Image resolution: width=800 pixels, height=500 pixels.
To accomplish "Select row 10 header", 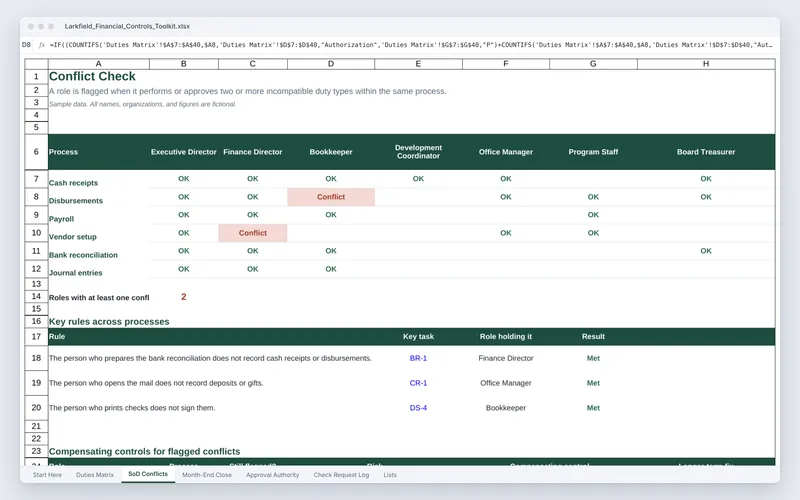I will 36,233.
